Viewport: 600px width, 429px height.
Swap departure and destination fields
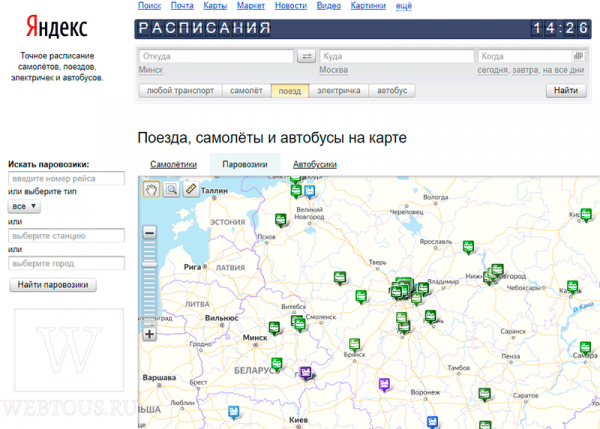click(x=306, y=57)
